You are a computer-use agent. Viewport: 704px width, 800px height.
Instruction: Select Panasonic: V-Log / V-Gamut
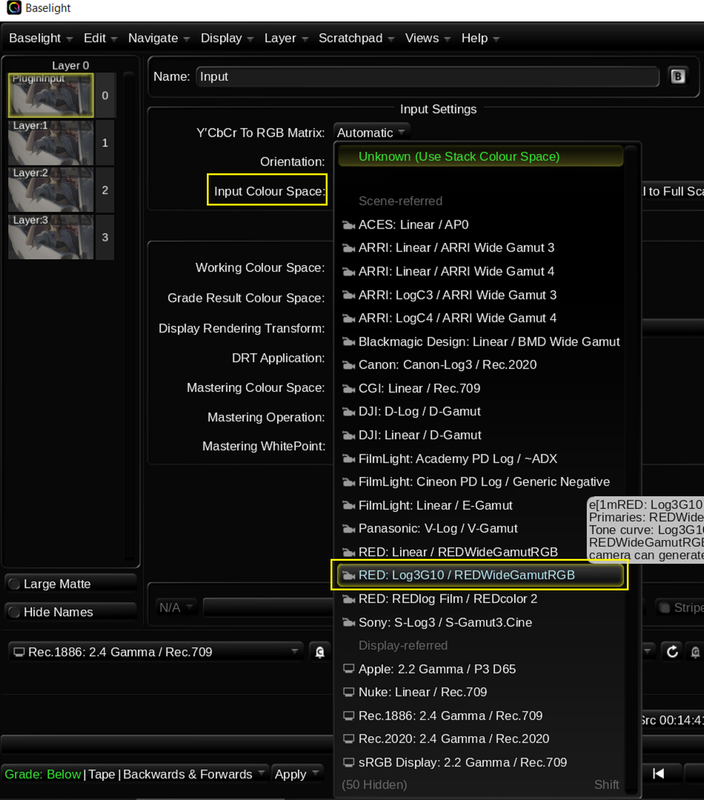pyautogui.click(x=481, y=529)
